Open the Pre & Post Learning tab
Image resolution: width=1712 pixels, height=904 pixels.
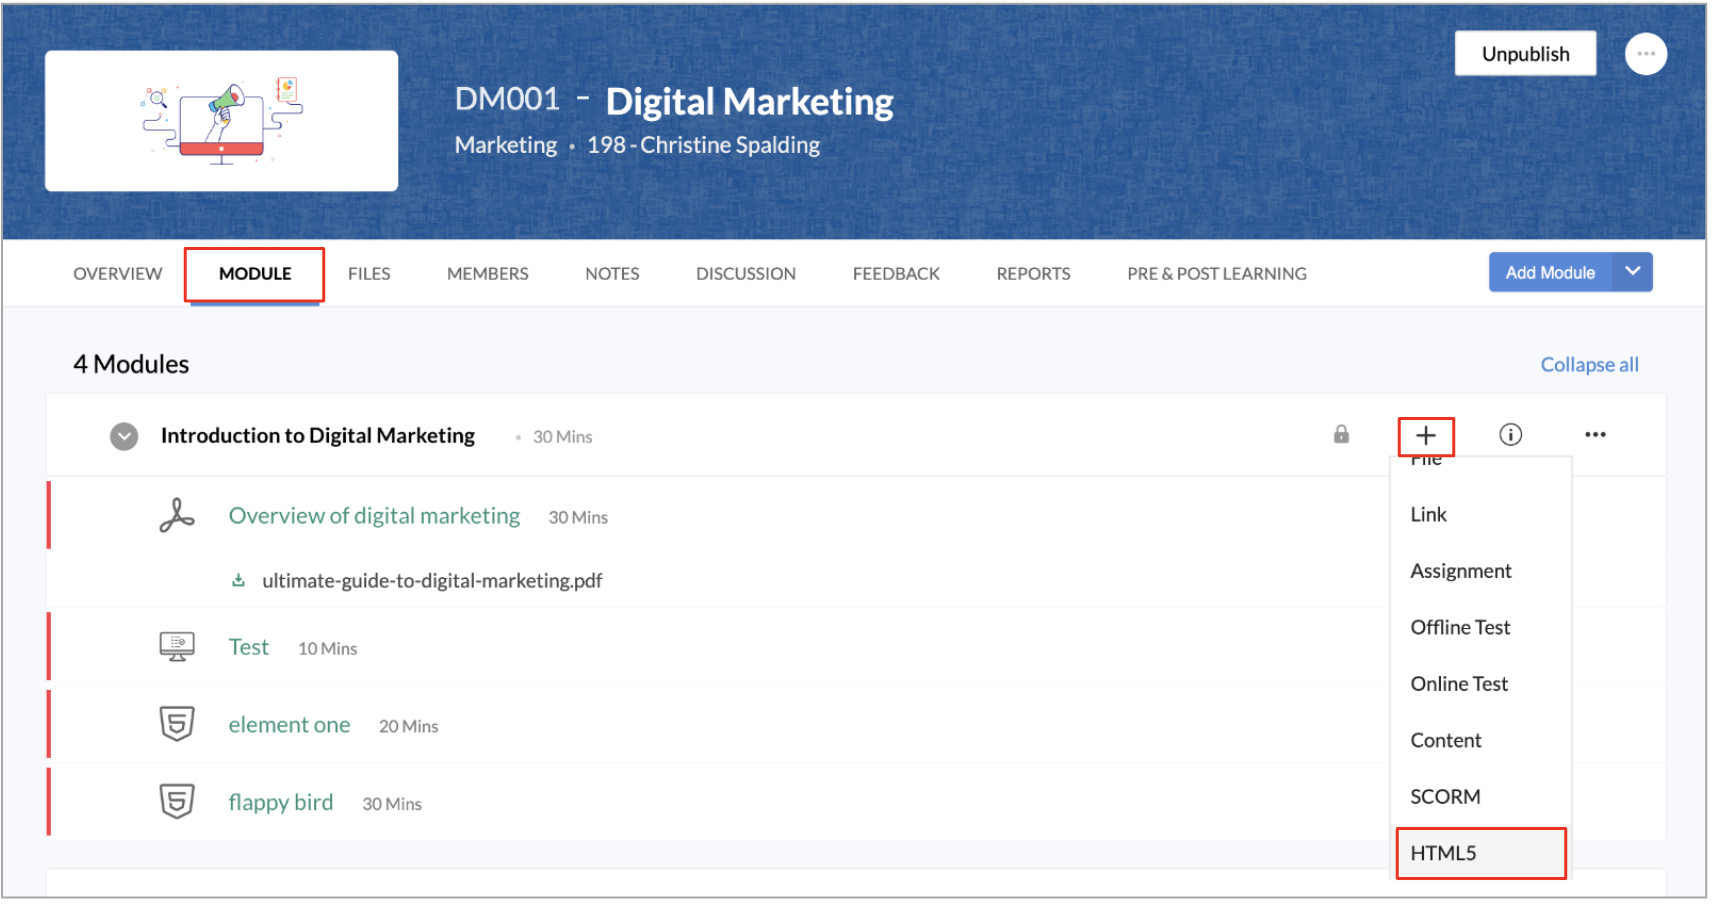coord(1217,274)
